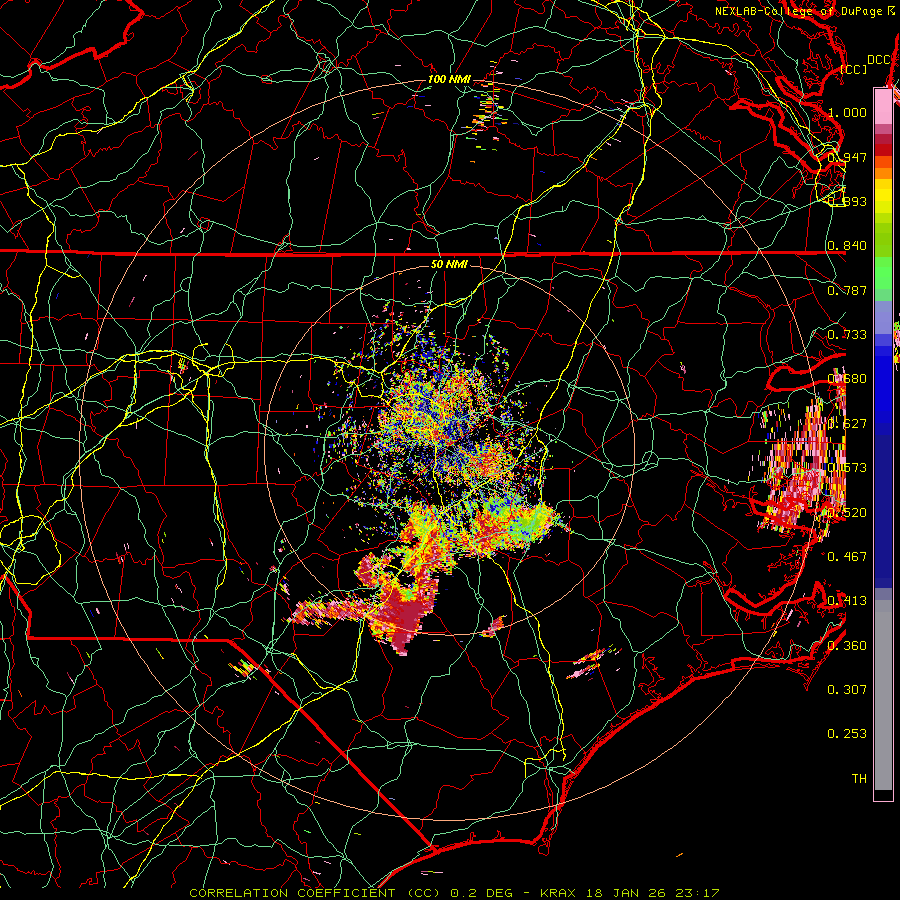
Task: Select the 0.627 legend value
Action: click(x=847, y=424)
